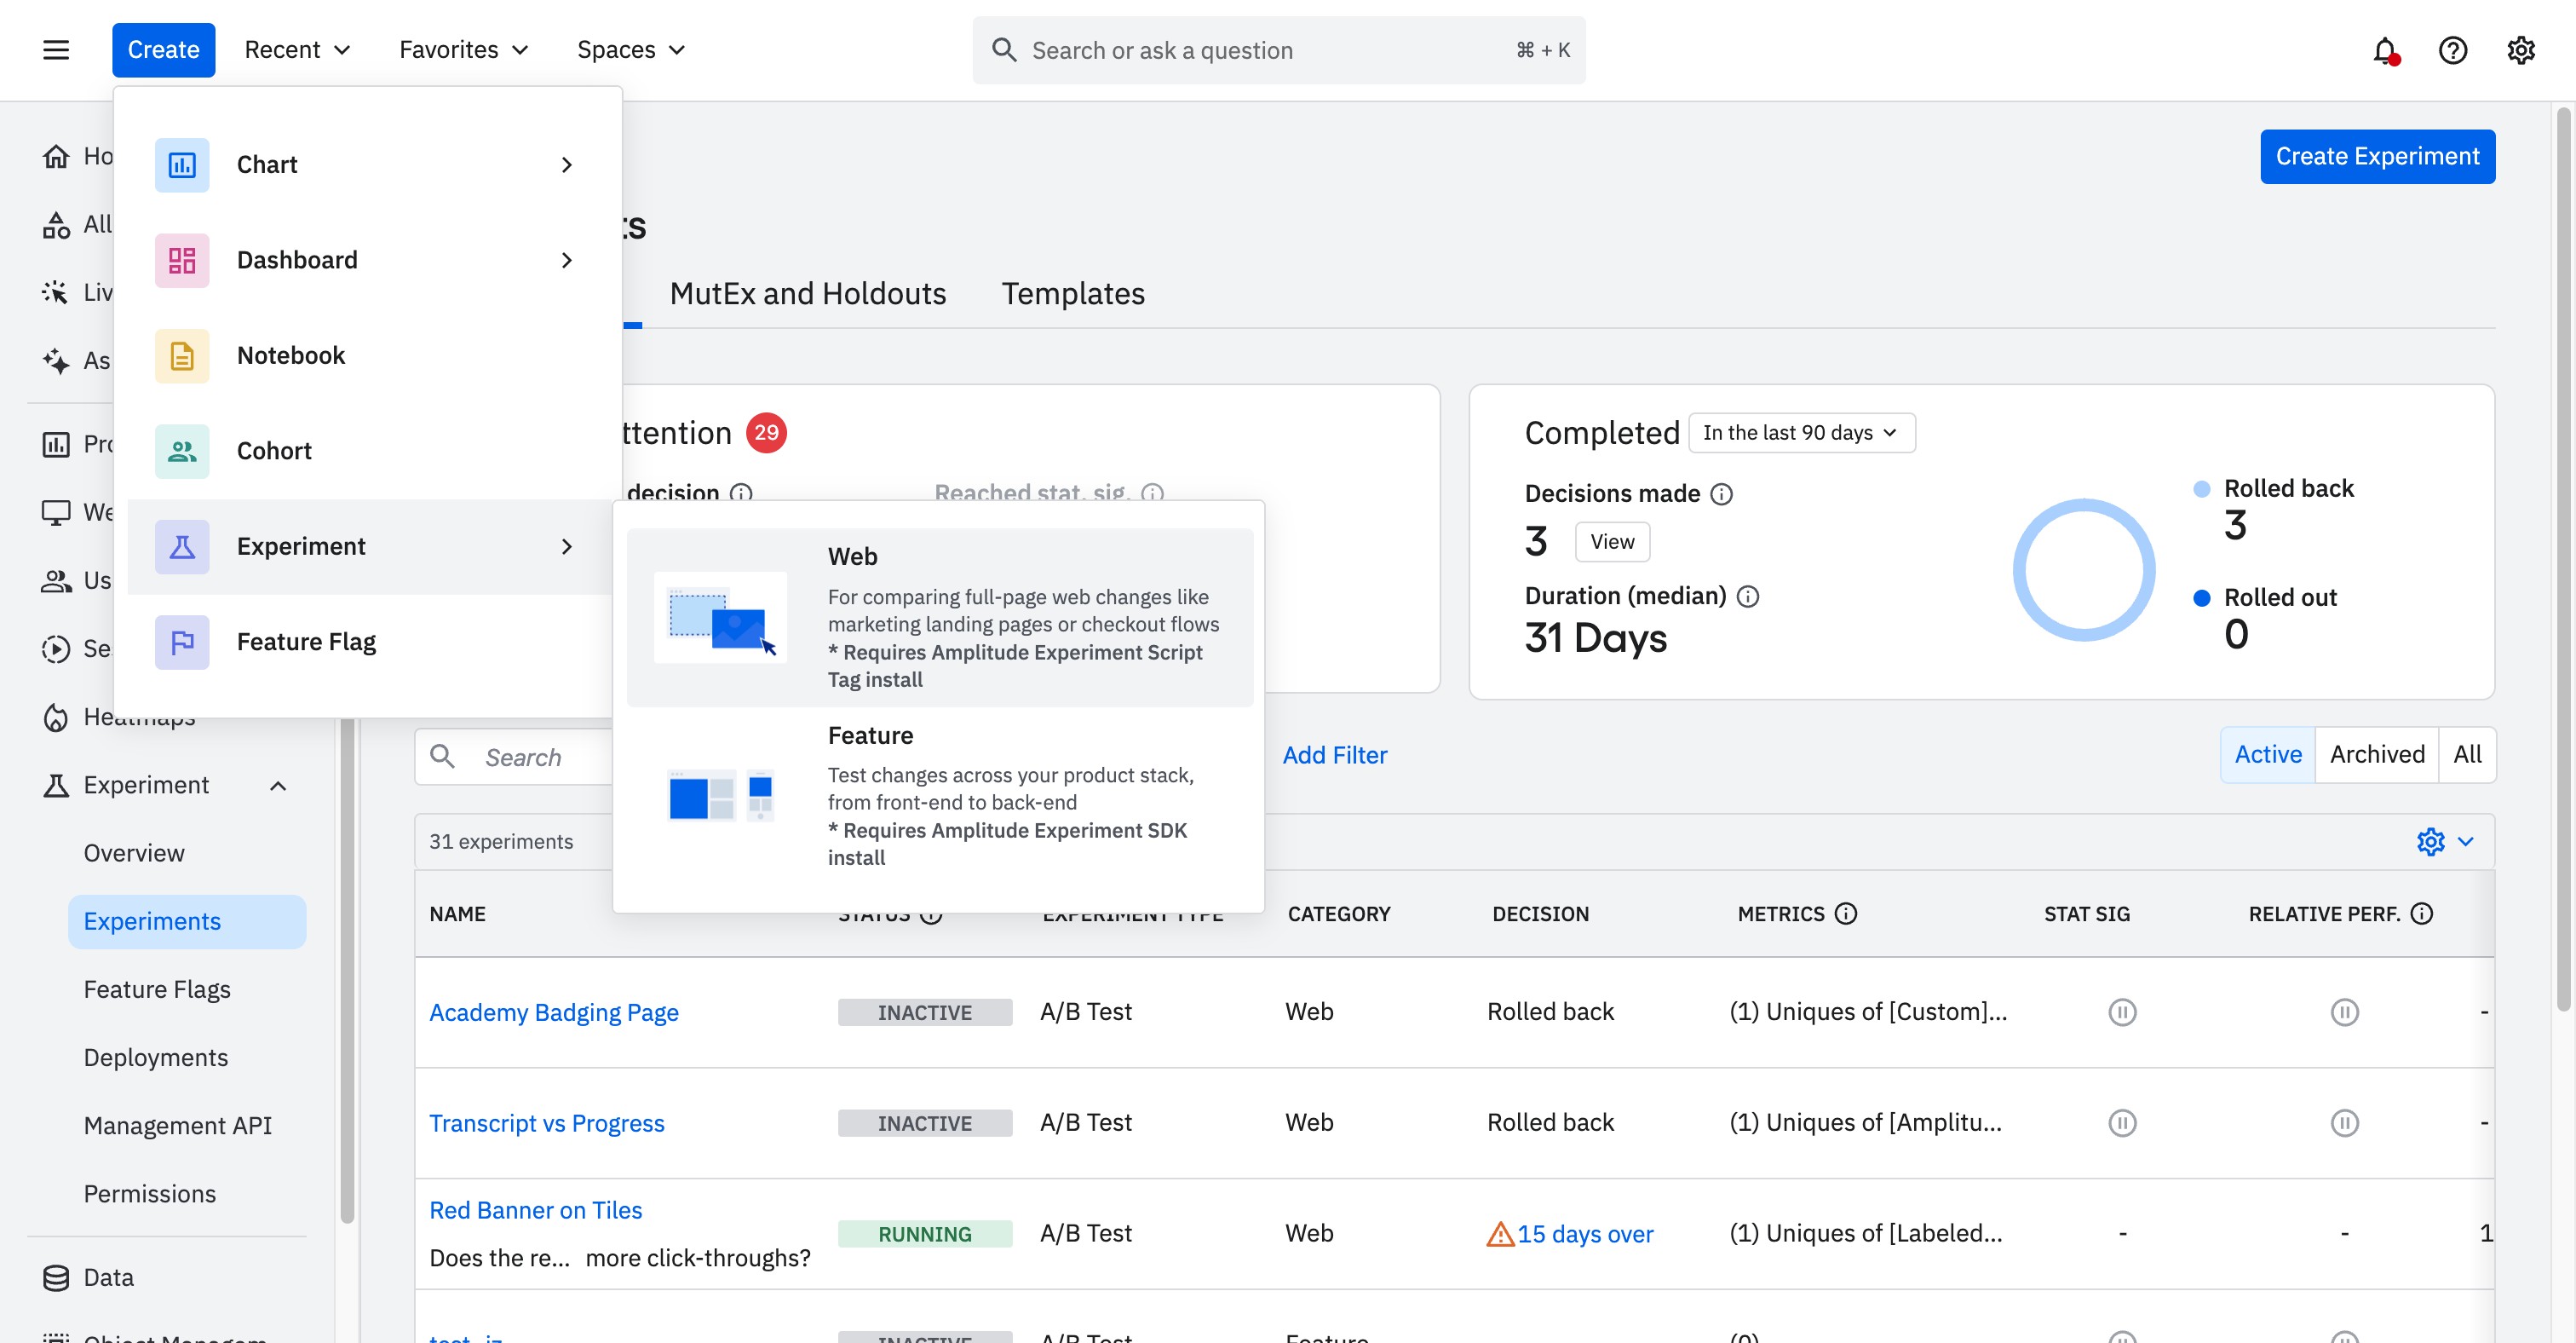Choose the Web experiment option
Viewport: 2576px width, 1343px height.
[x=939, y=617]
